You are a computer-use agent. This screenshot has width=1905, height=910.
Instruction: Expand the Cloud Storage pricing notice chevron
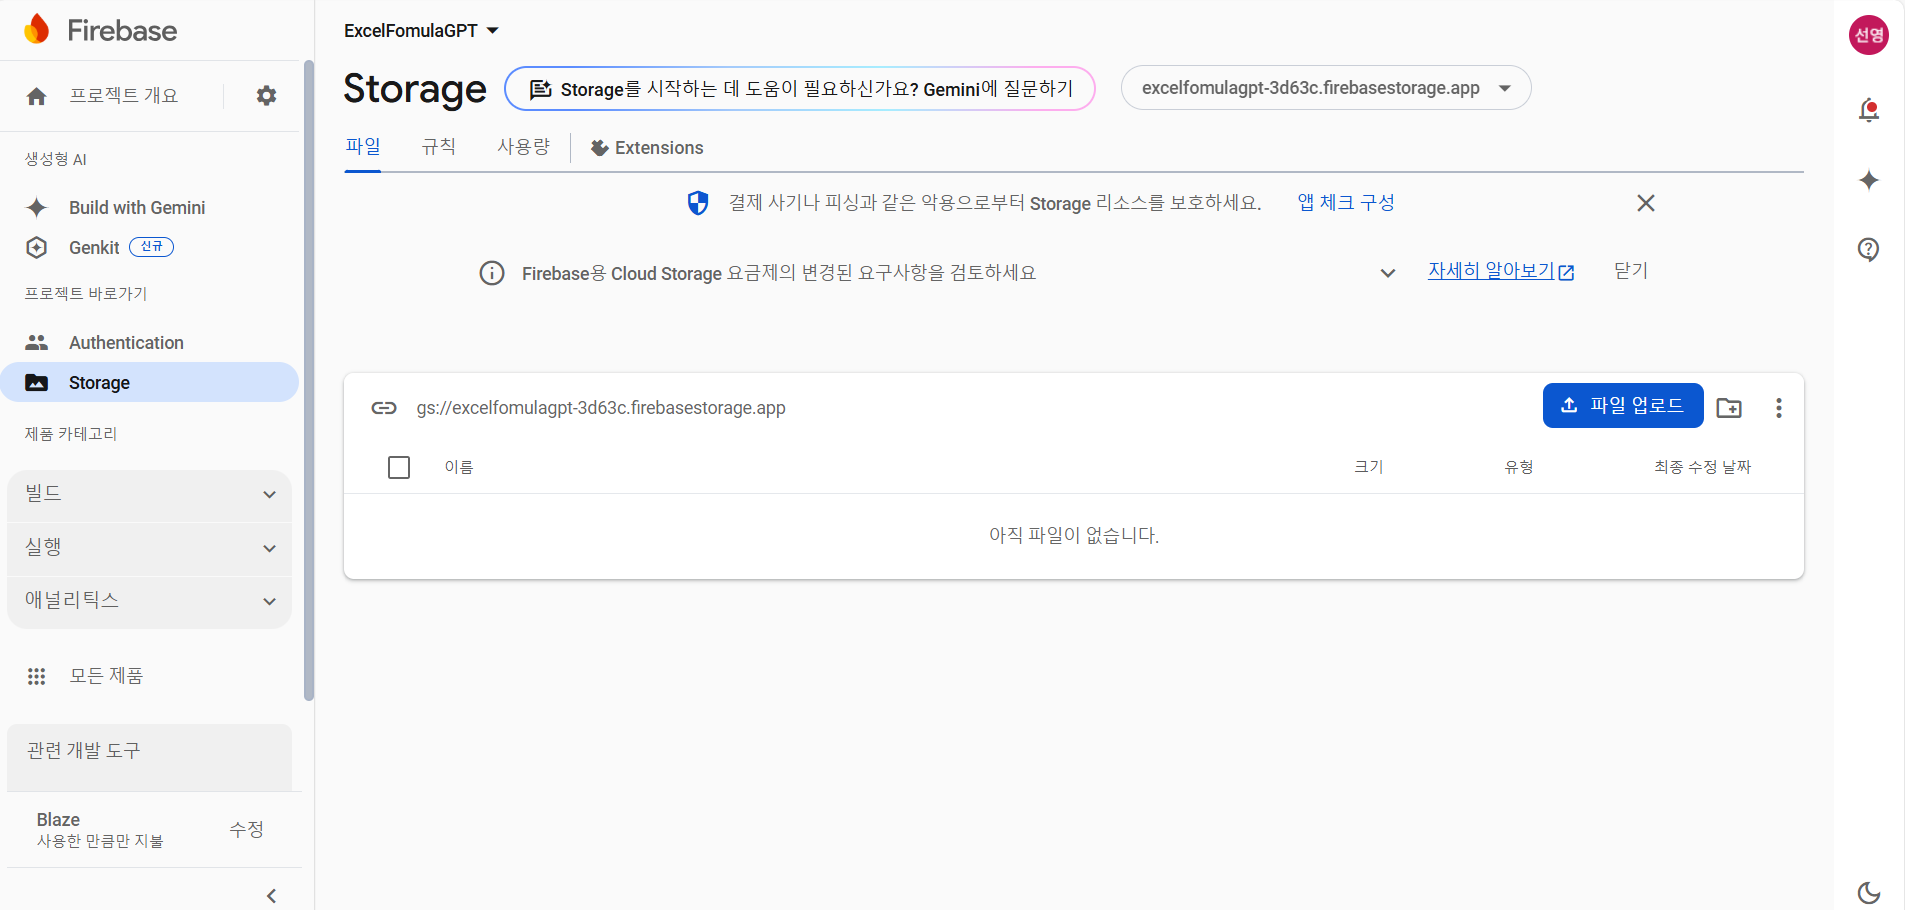pos(1388,273)
